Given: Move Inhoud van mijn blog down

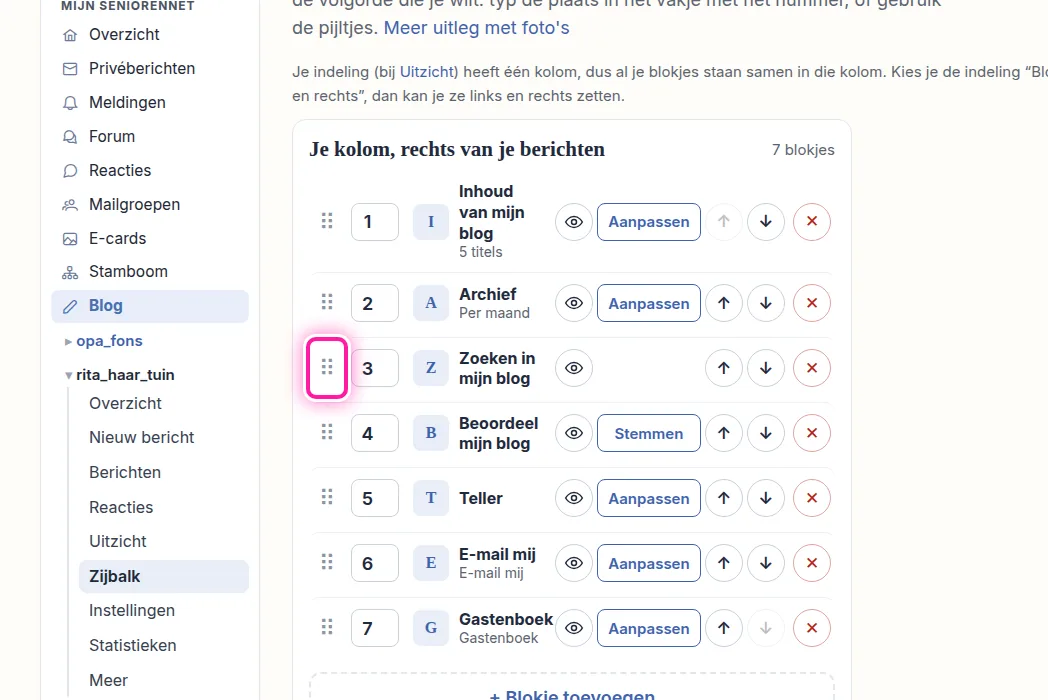Looking at the screenshot, I should click(766, 221).
